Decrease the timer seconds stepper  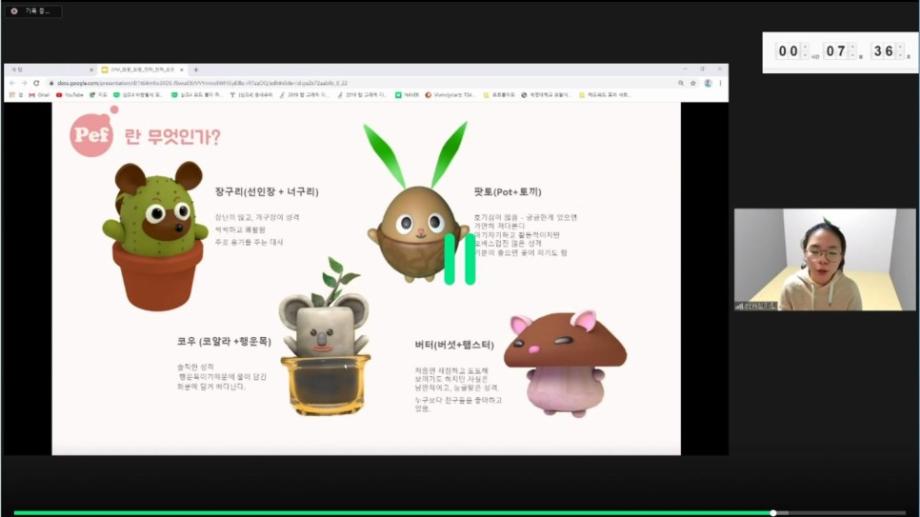(901, 57)
